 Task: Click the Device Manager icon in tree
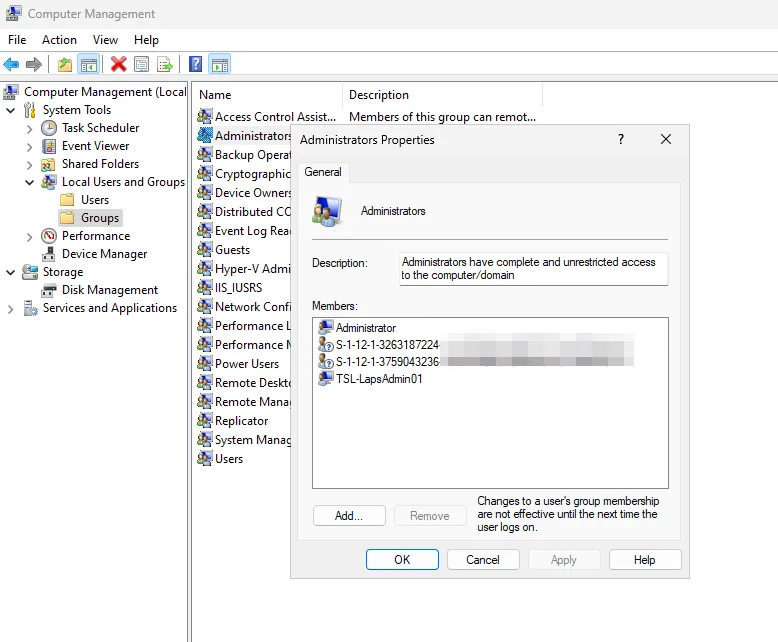pyautogui.click(x=49, y=254)
